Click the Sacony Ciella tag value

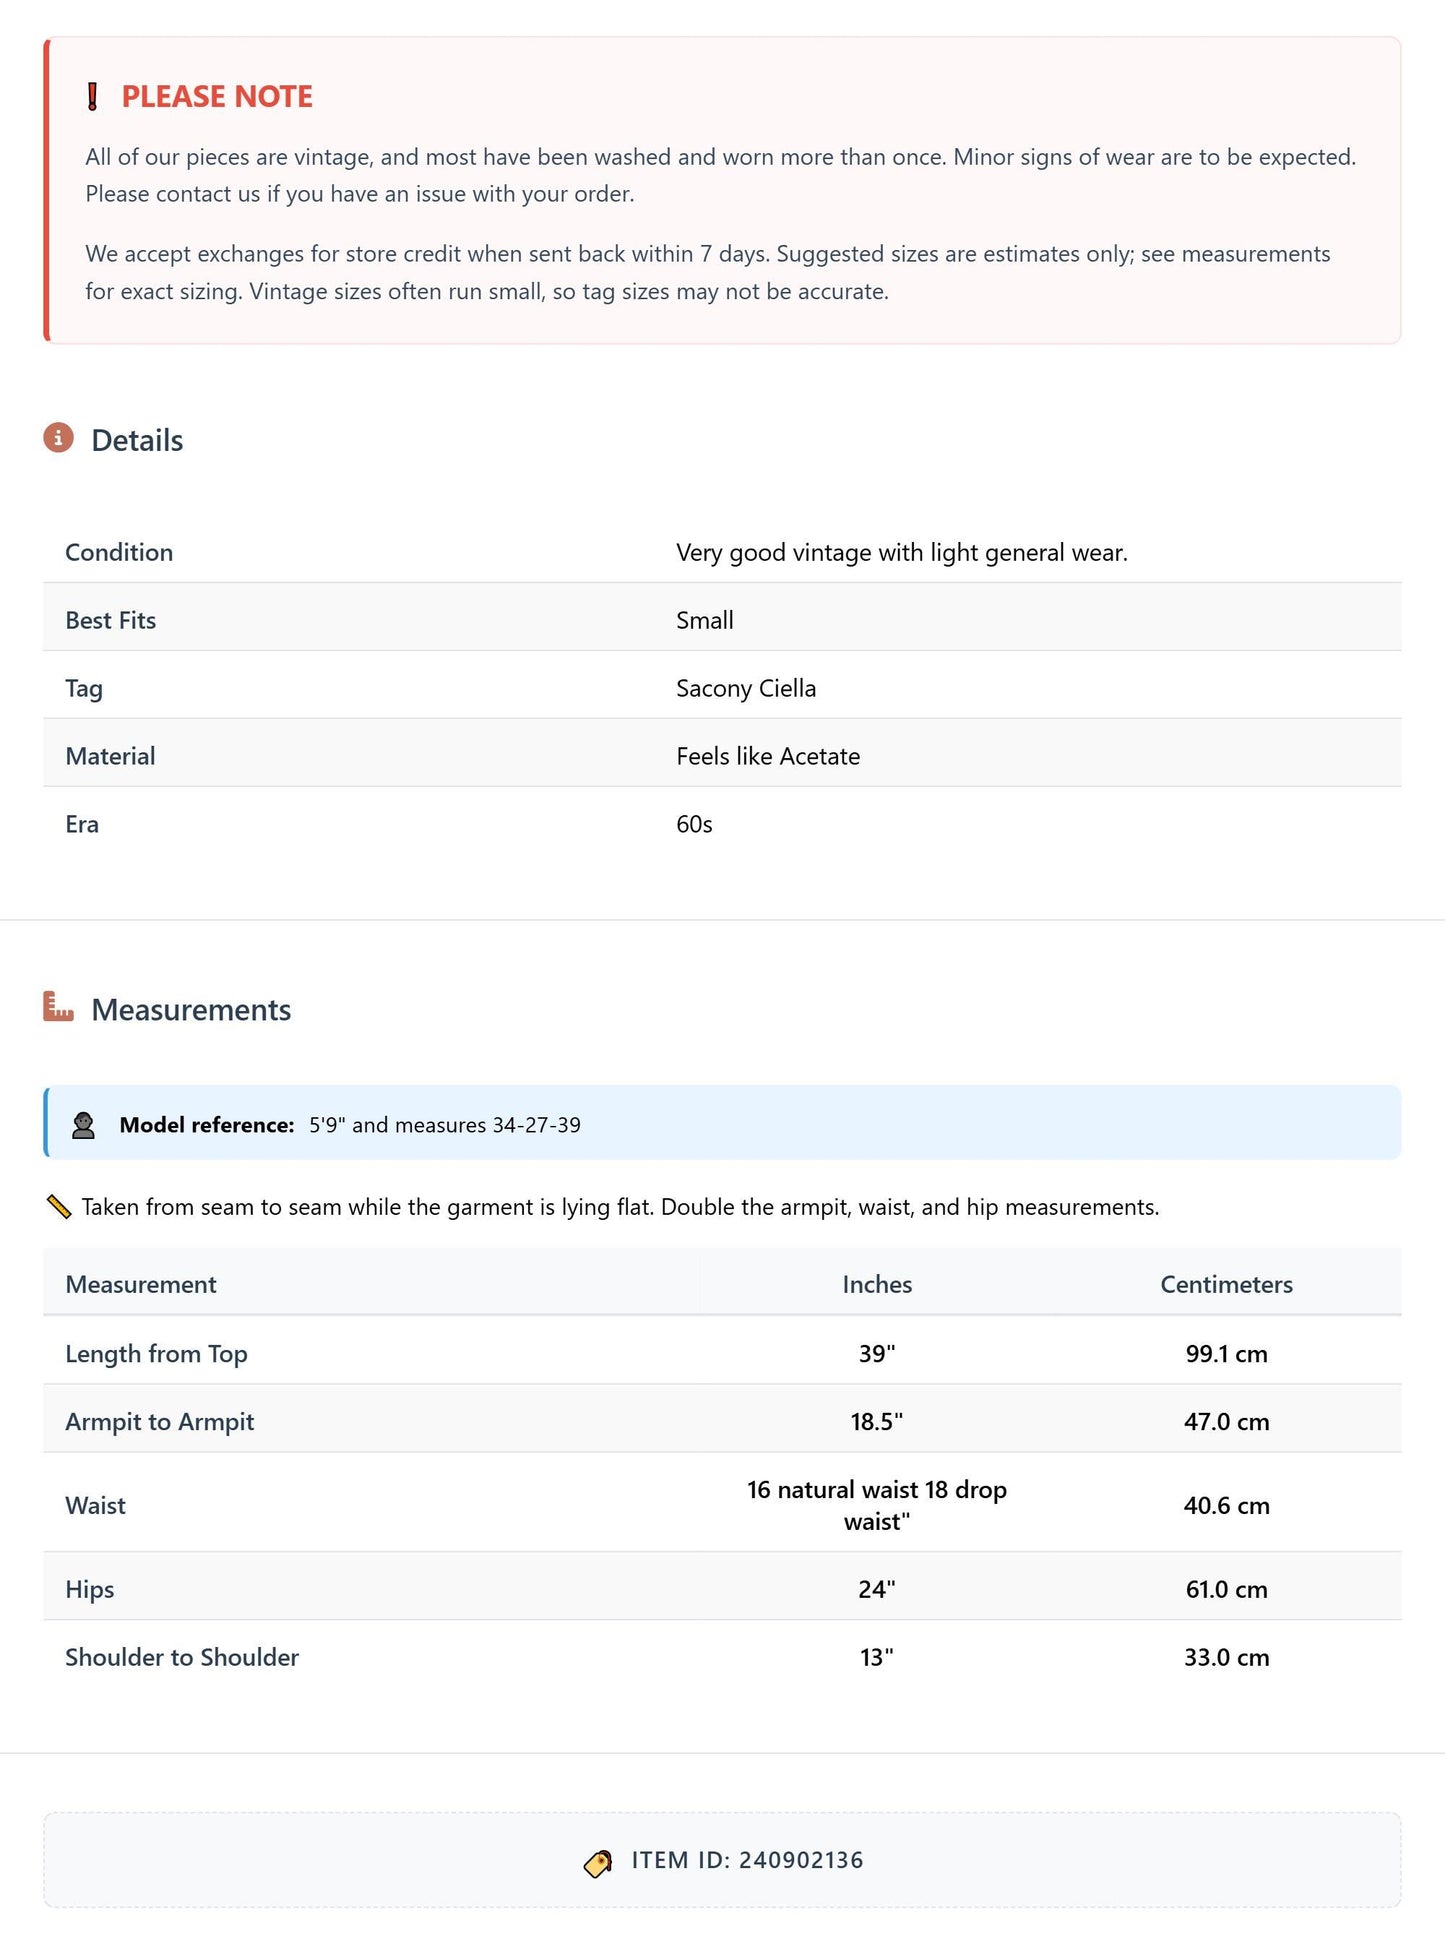[x=746, y=688]
